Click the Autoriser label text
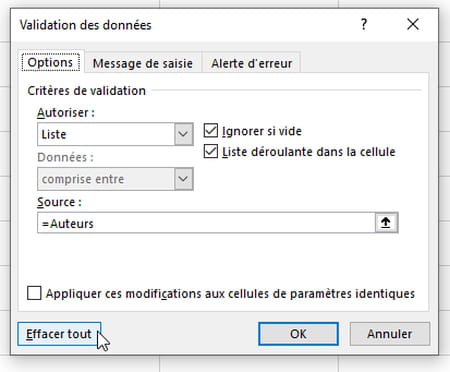 tap(66, 113)
